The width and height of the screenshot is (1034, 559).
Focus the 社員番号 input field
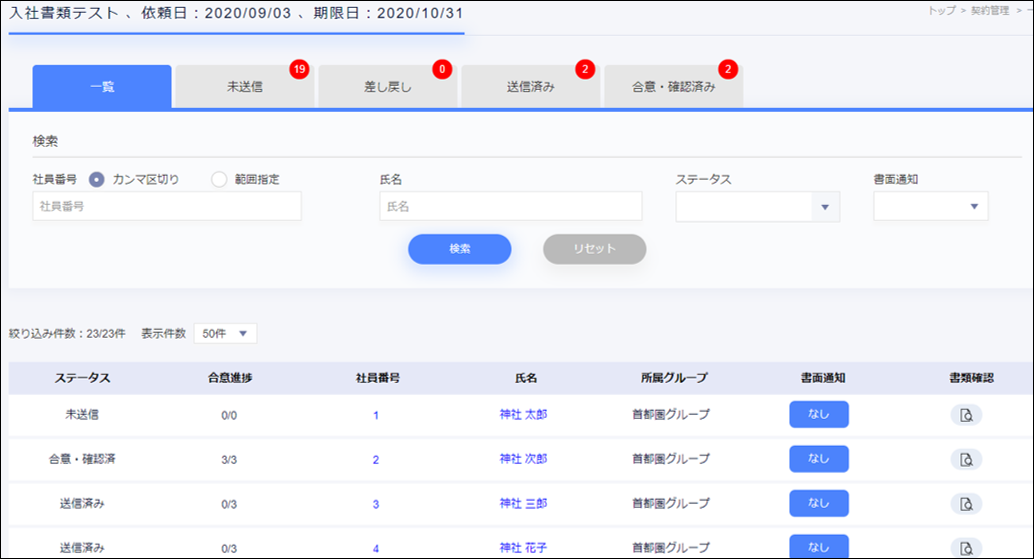point(167,206)
